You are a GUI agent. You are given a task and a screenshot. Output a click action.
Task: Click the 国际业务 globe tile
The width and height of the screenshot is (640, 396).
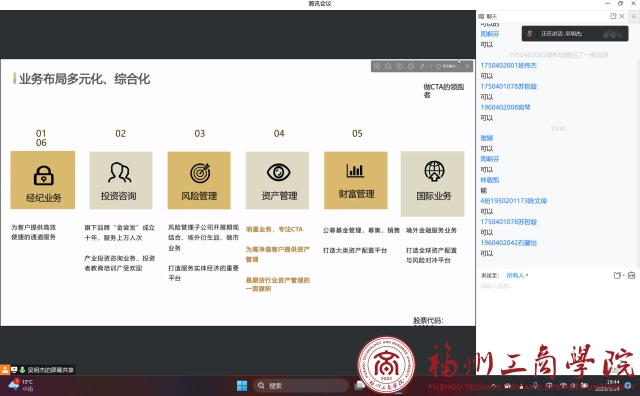(433, 184)
